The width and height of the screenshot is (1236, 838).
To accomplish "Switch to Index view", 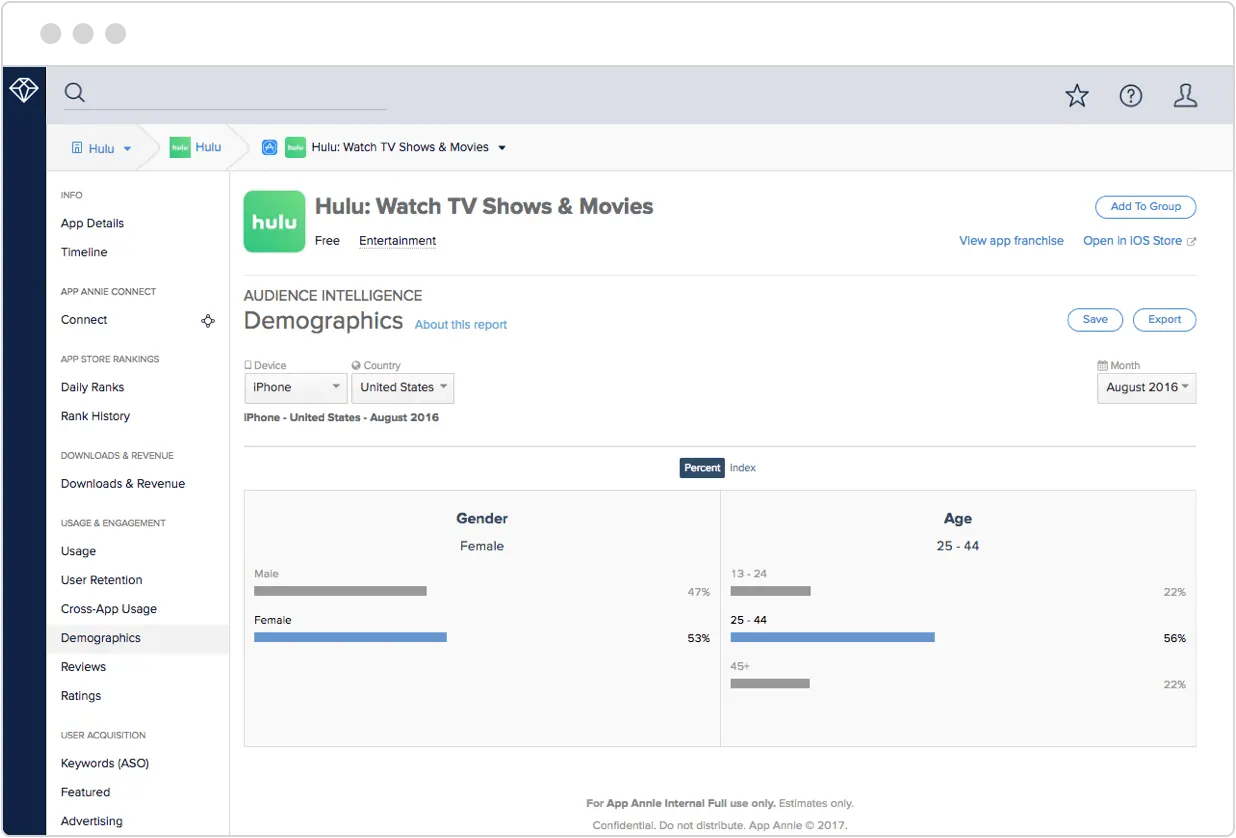I will pos(743,468).
